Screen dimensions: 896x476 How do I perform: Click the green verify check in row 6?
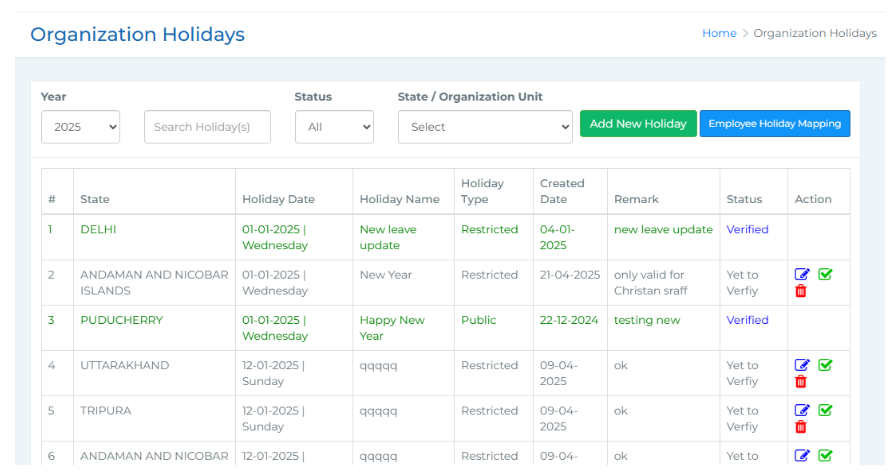coord(825,456)
